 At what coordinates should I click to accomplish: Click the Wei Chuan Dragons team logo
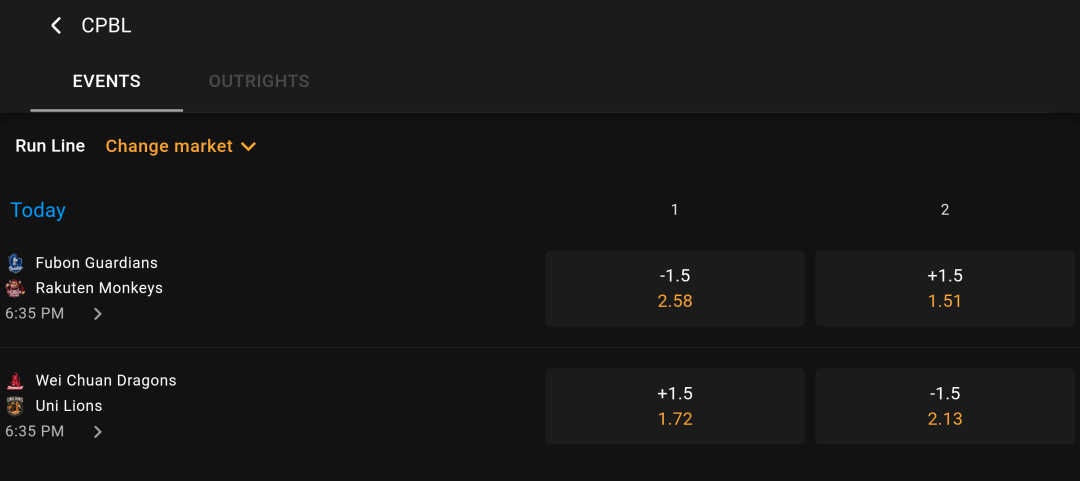point(15,381)
